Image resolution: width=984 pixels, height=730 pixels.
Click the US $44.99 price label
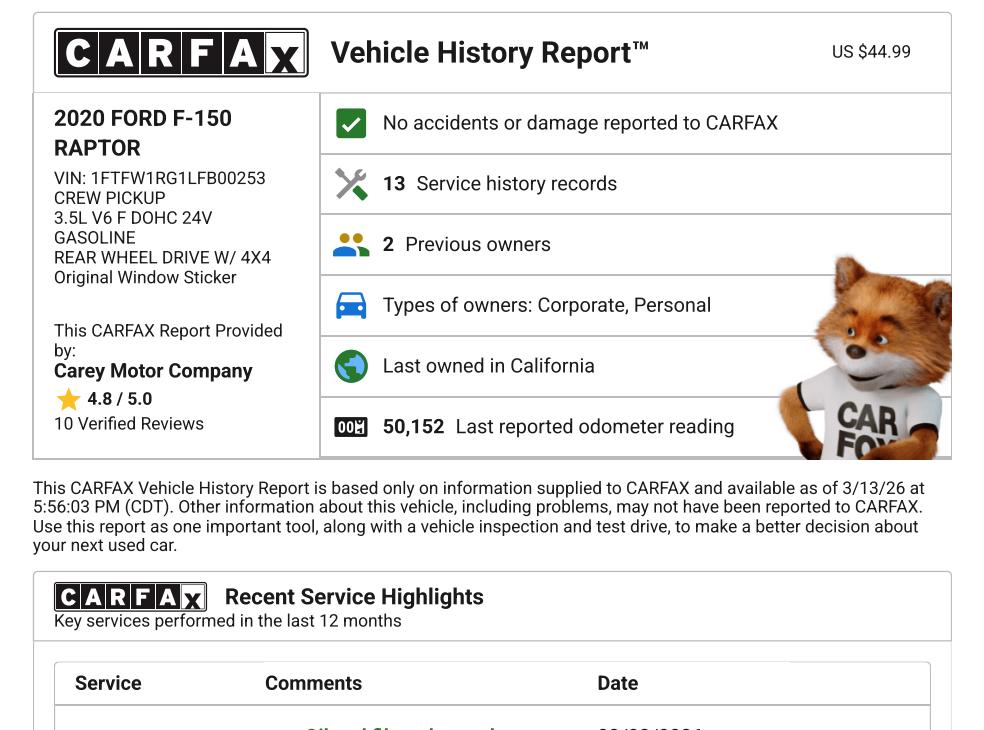[871, 52]
